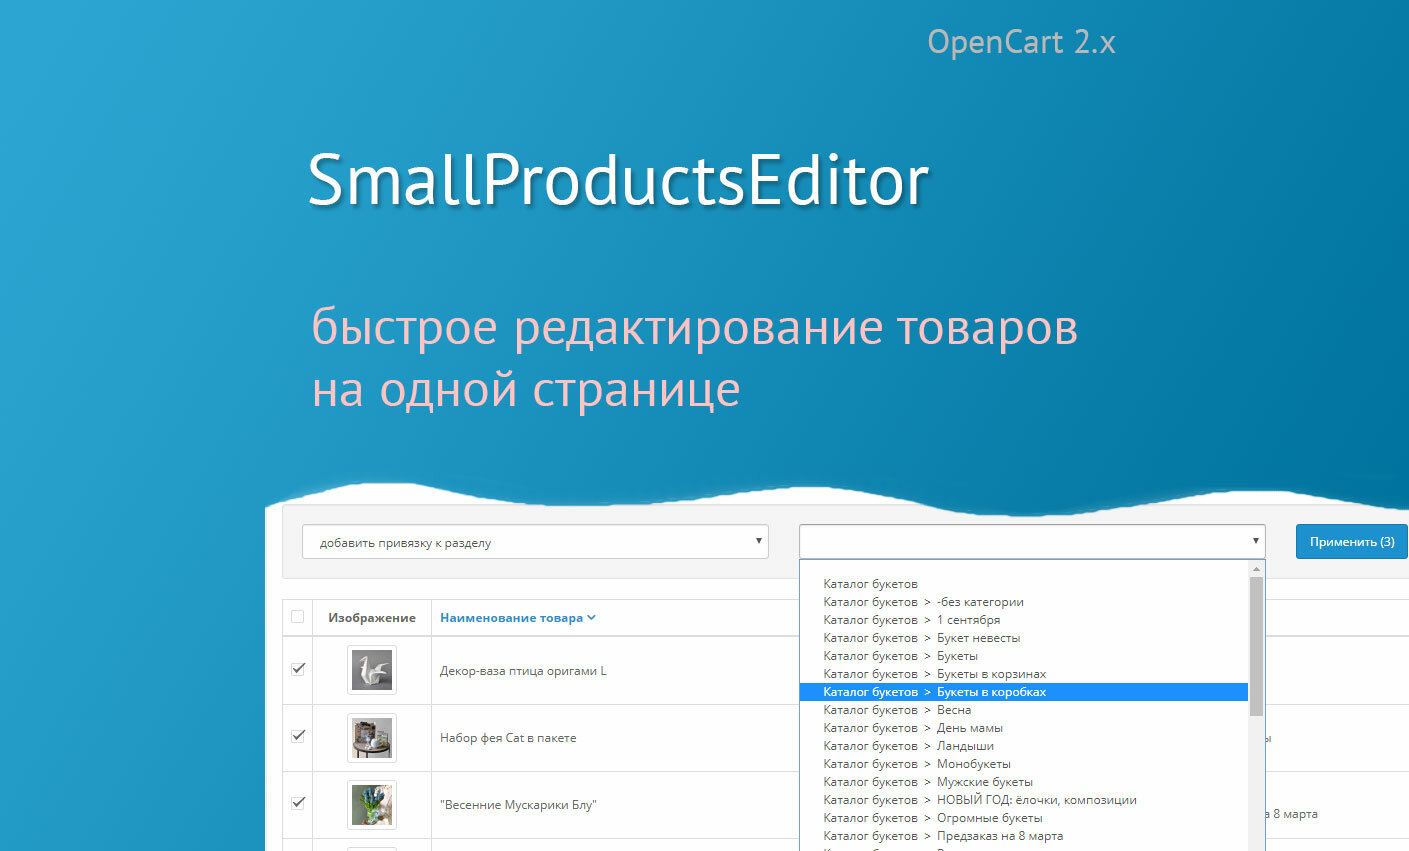Select option 'Огромные букеты'
This screenshot has height=851, width=1409.
pyautogui.click(x=1024, y=818)
